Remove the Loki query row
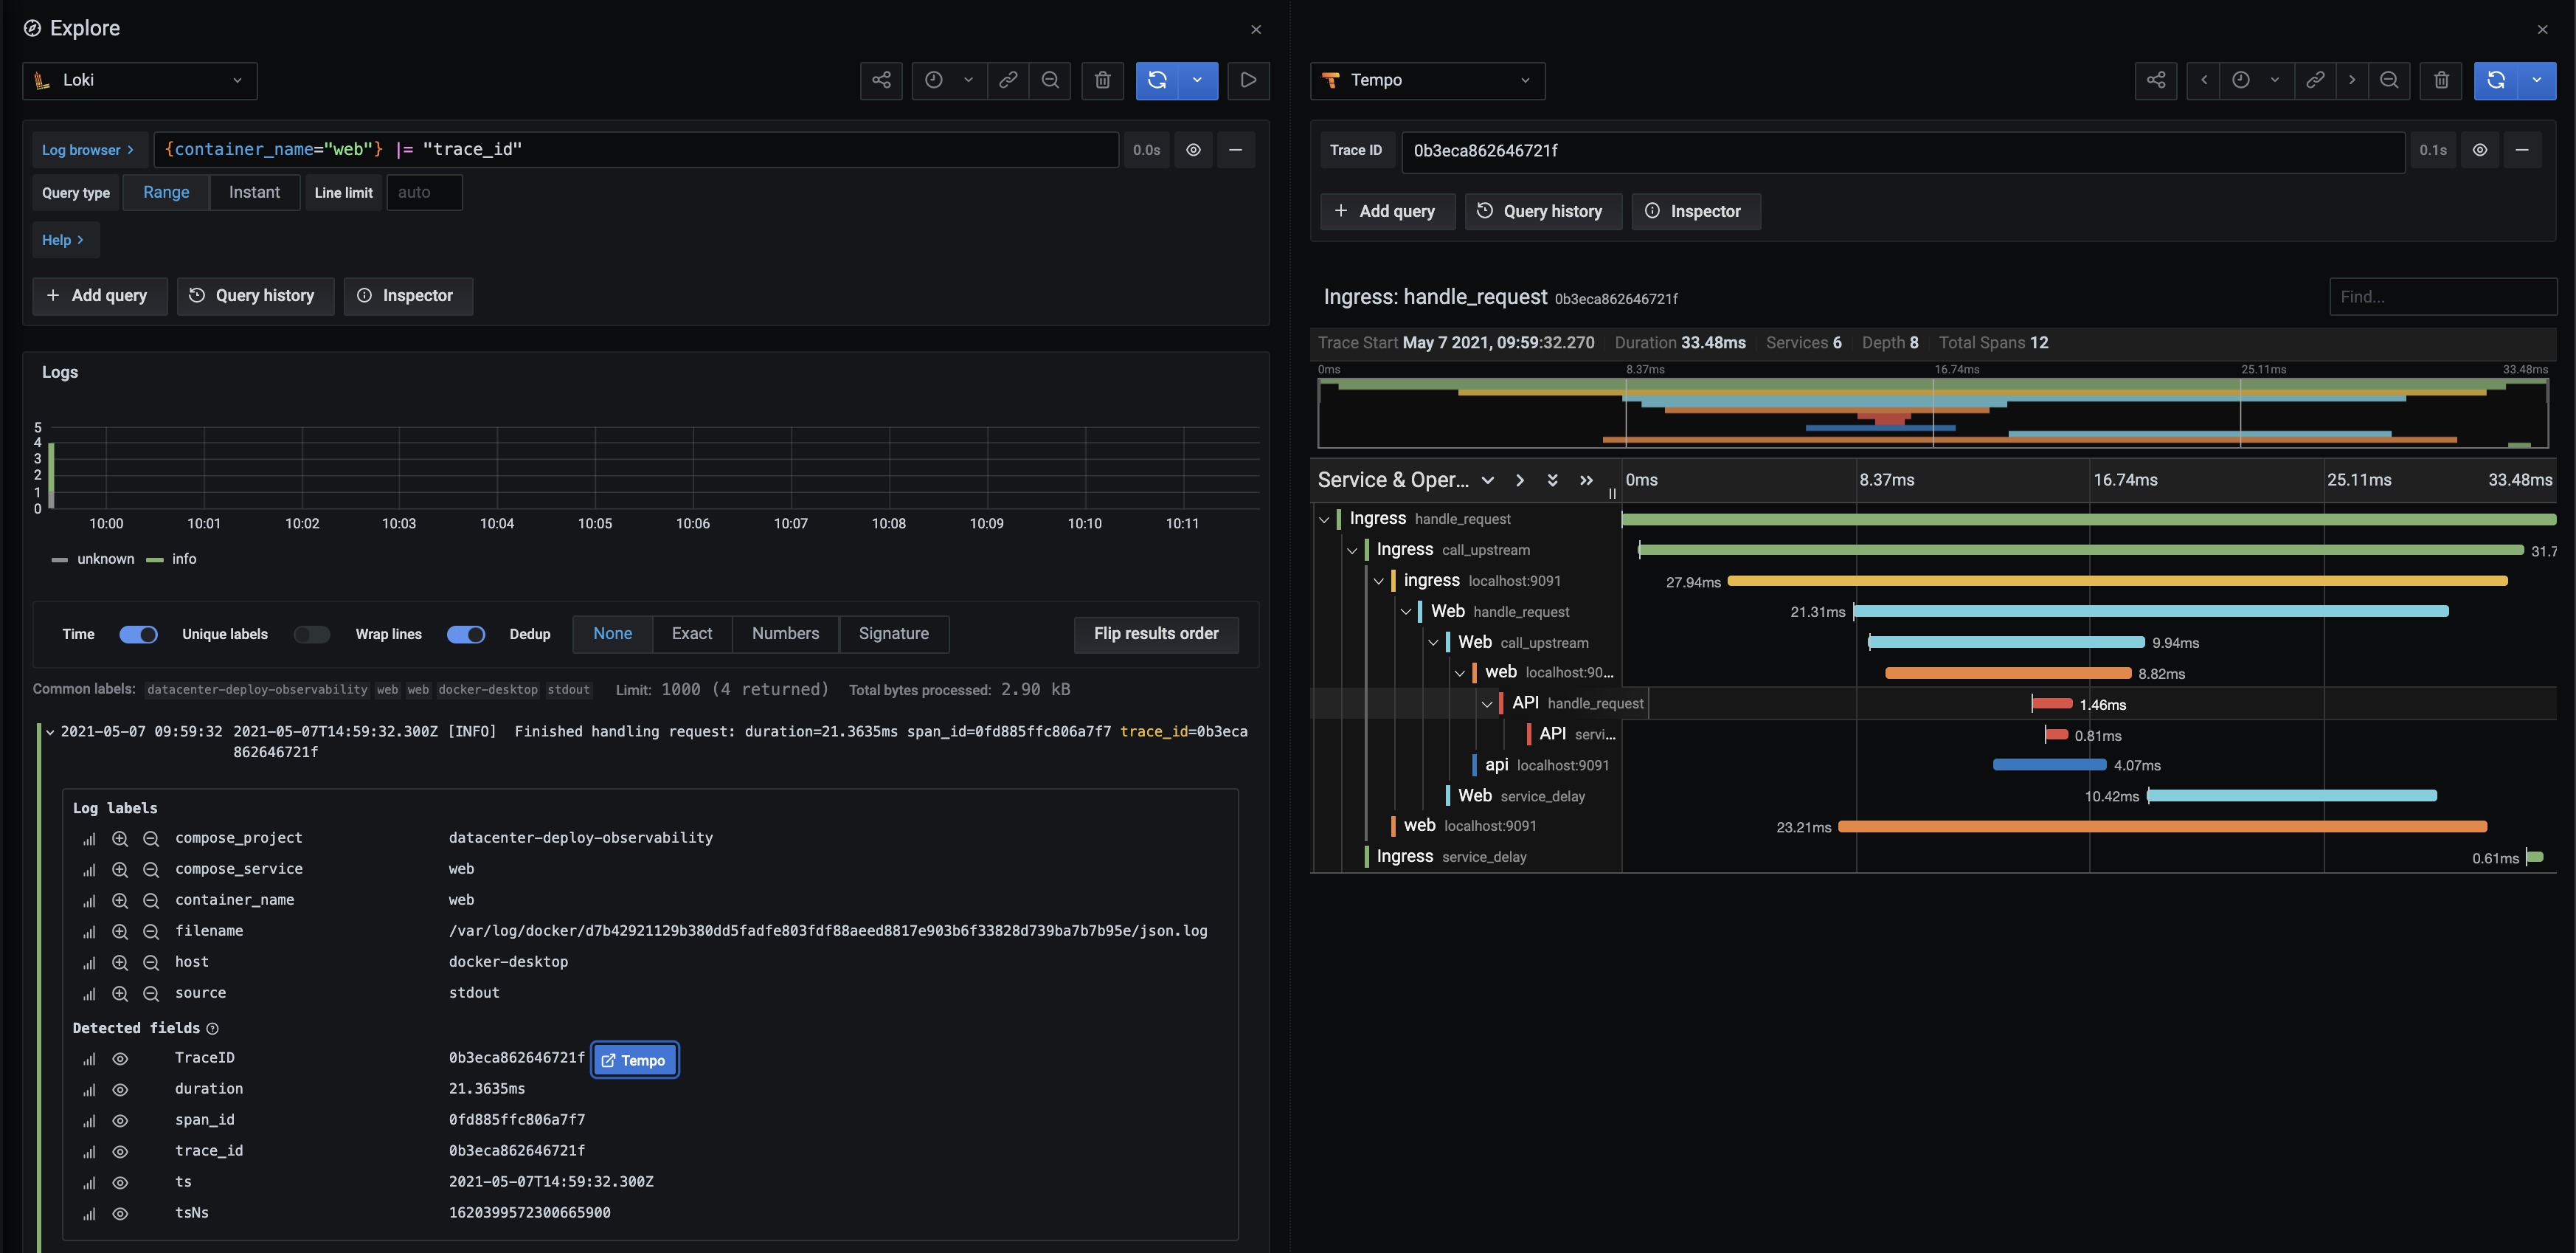Screen dimensions: 2576x1253 [1236, 150]
